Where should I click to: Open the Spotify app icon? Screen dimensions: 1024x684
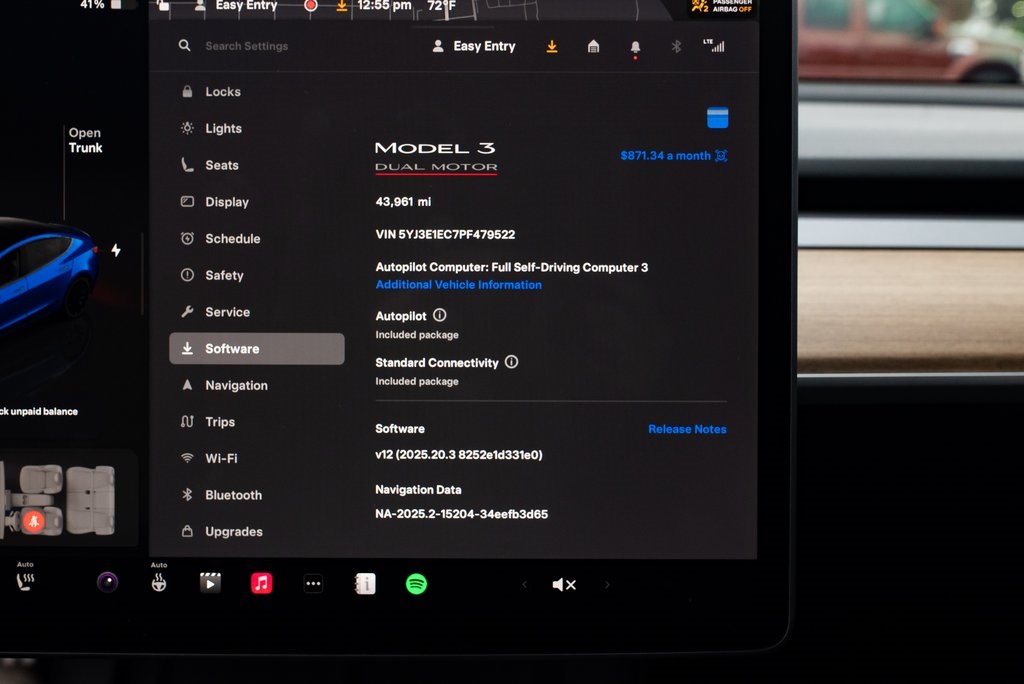[417, 584]
